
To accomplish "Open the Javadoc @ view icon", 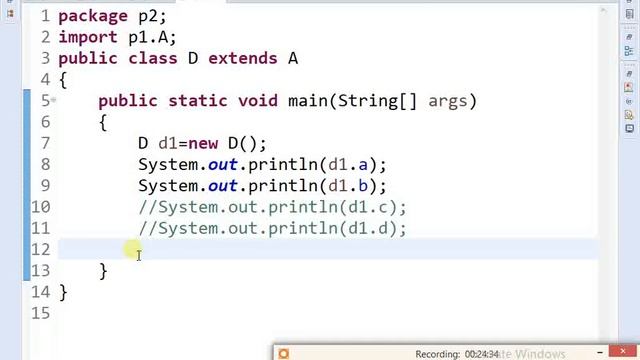I will point(629,101).
